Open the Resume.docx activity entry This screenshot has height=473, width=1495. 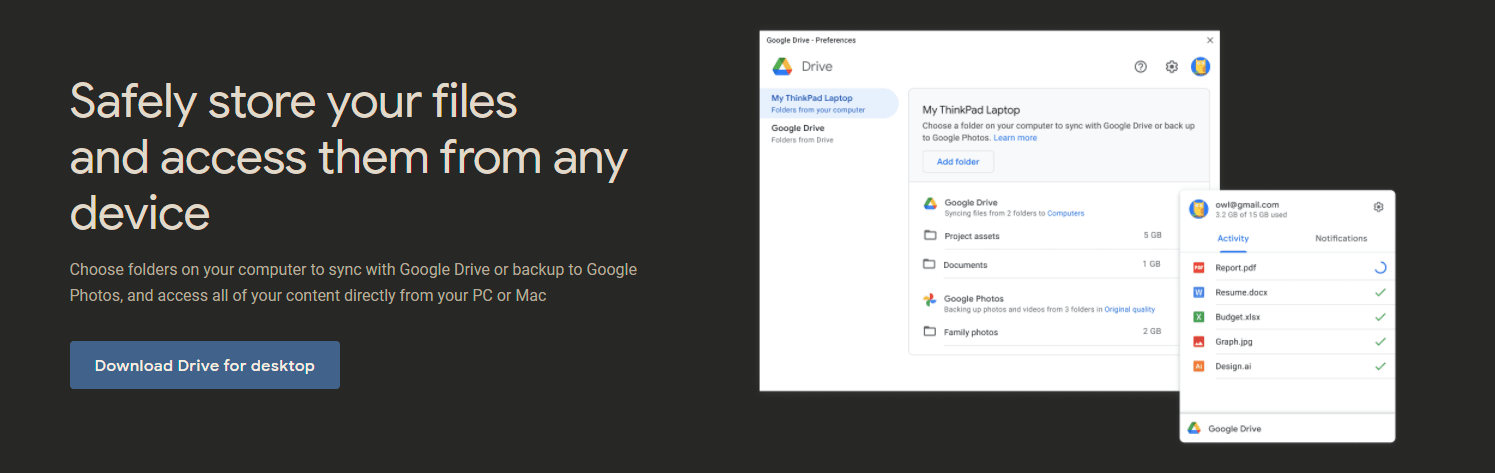pyautogui.click(x=1288, y=292)
